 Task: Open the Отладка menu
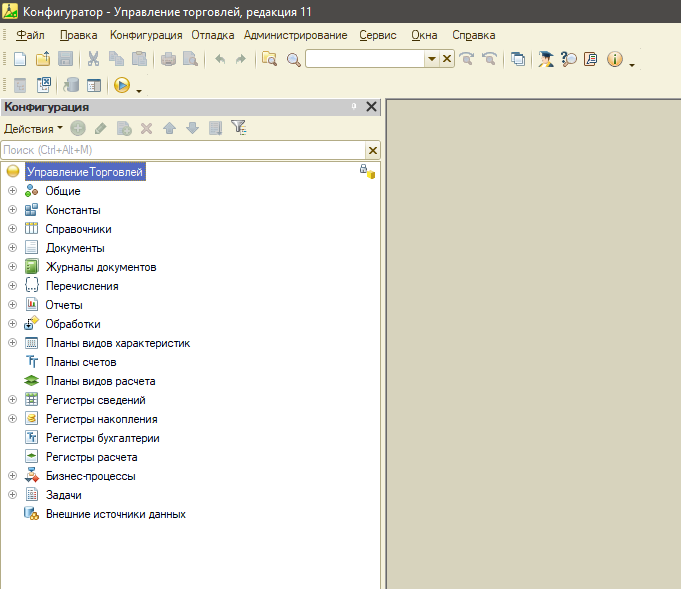[213, 35]
